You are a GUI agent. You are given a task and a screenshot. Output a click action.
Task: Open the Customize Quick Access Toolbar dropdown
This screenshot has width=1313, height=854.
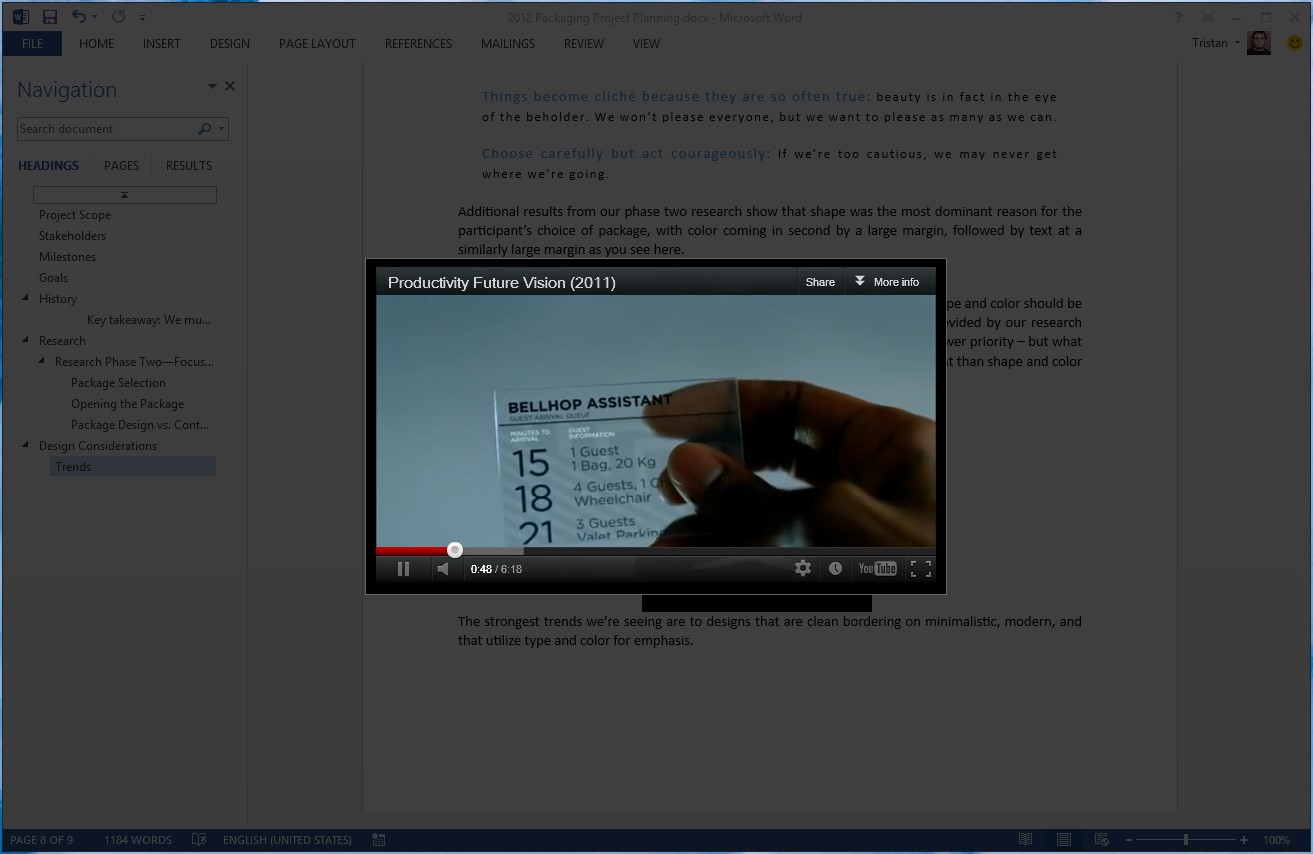point(142,16)
